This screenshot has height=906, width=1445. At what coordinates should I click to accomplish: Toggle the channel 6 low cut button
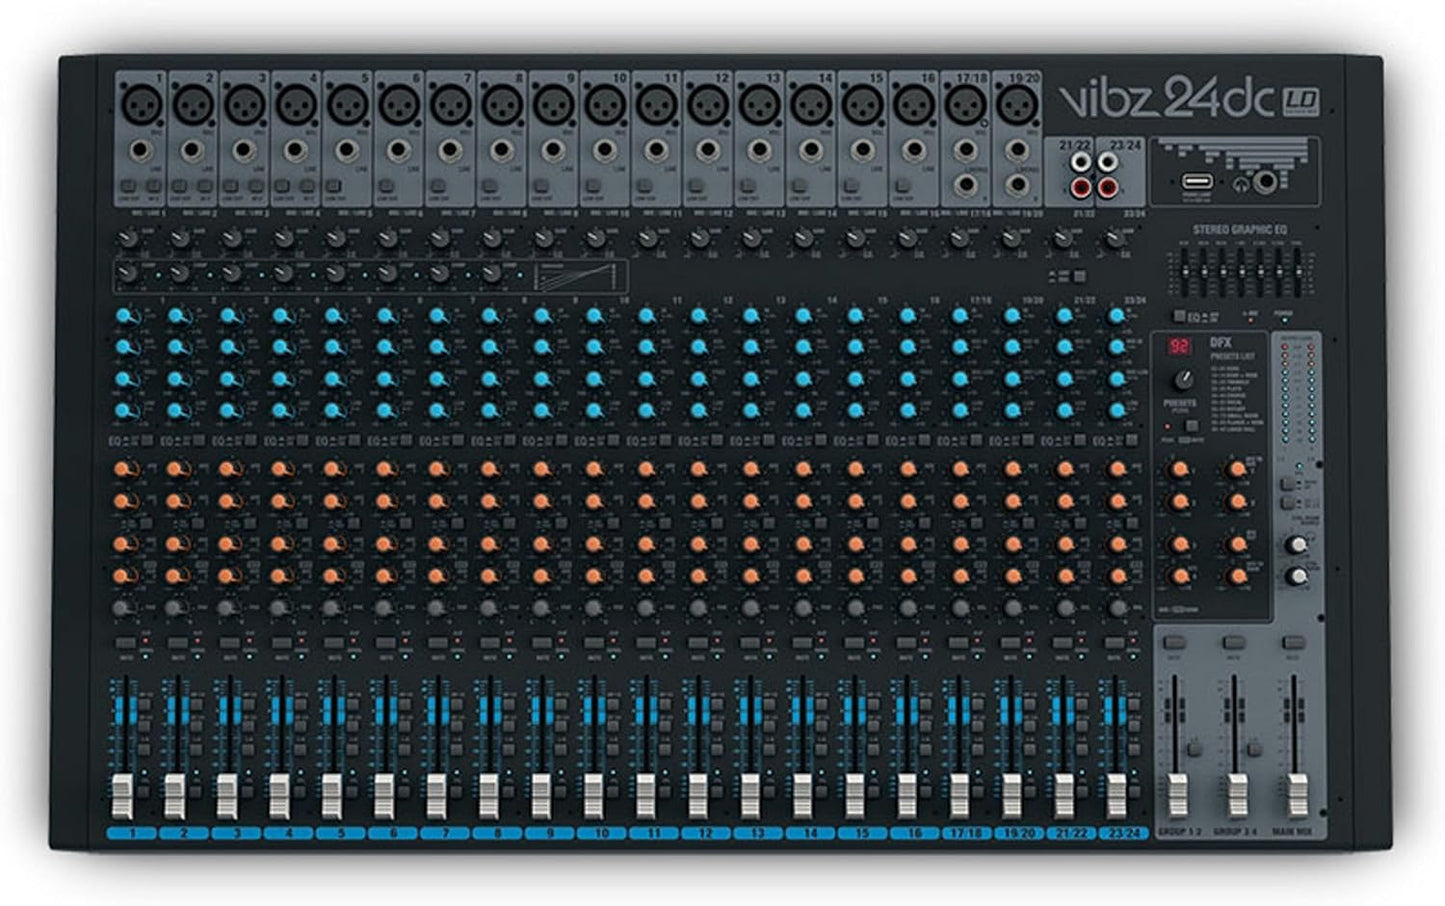pyautogui.click(x=386, y=187)
